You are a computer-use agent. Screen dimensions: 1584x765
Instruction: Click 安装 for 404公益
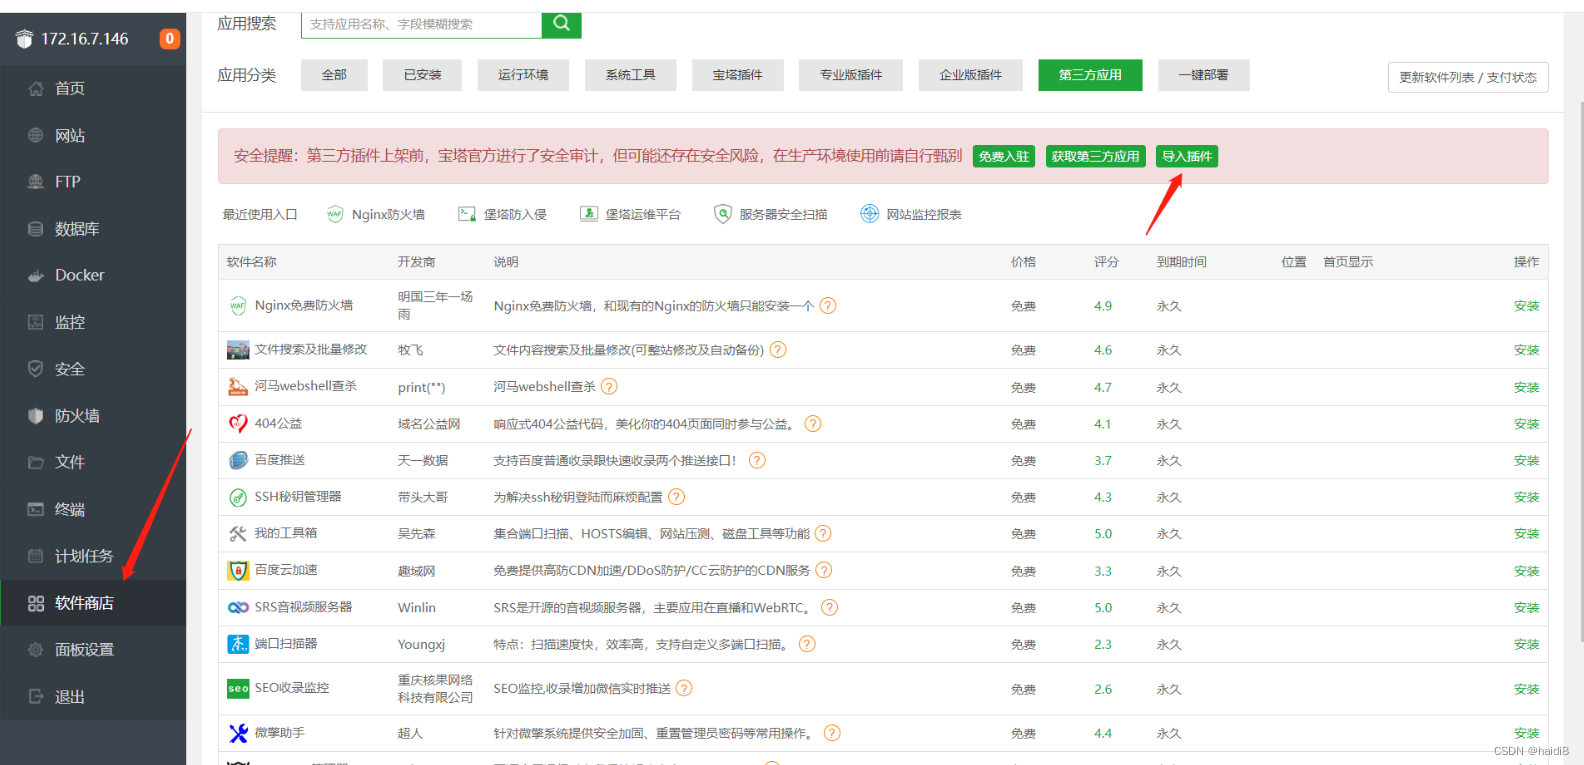(x=1526, y=424)
